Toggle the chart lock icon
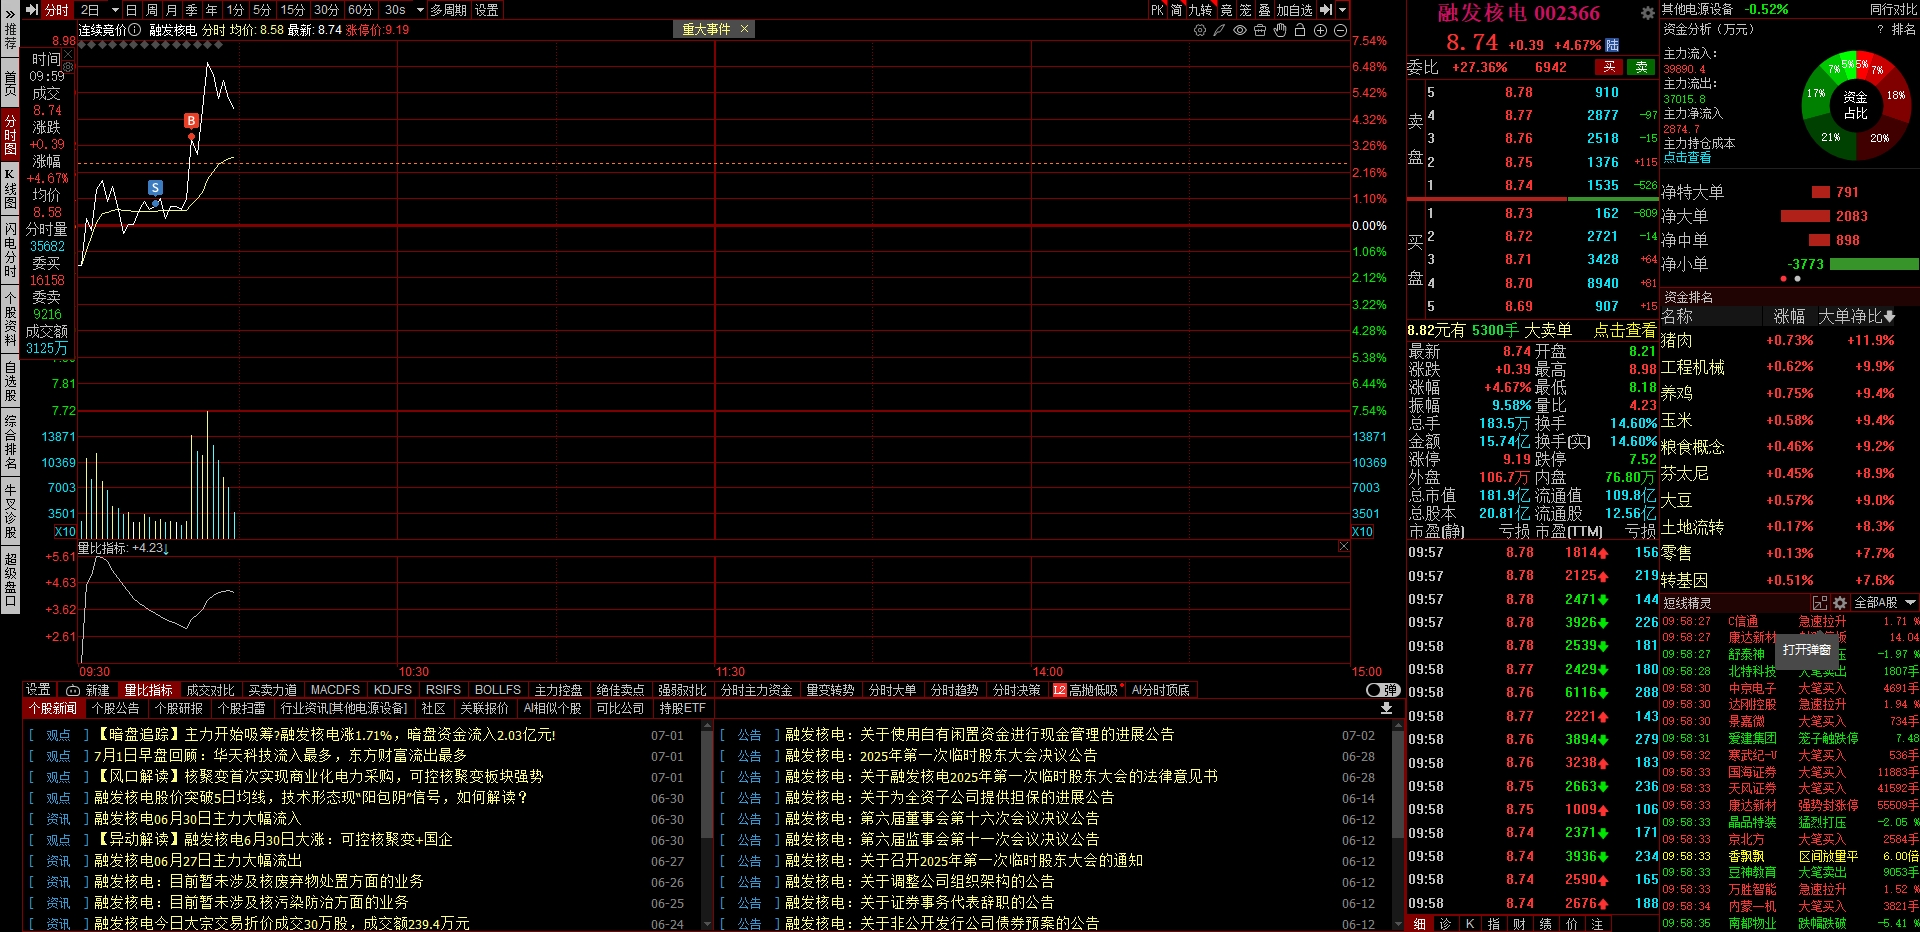 click(x=1300, y=30)
